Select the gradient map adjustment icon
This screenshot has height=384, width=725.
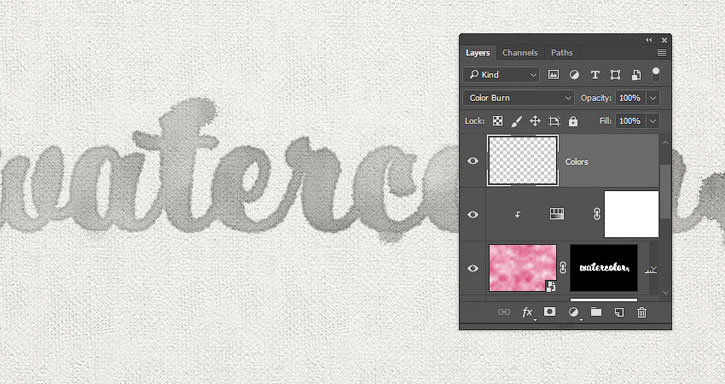(x=557, y=214)
